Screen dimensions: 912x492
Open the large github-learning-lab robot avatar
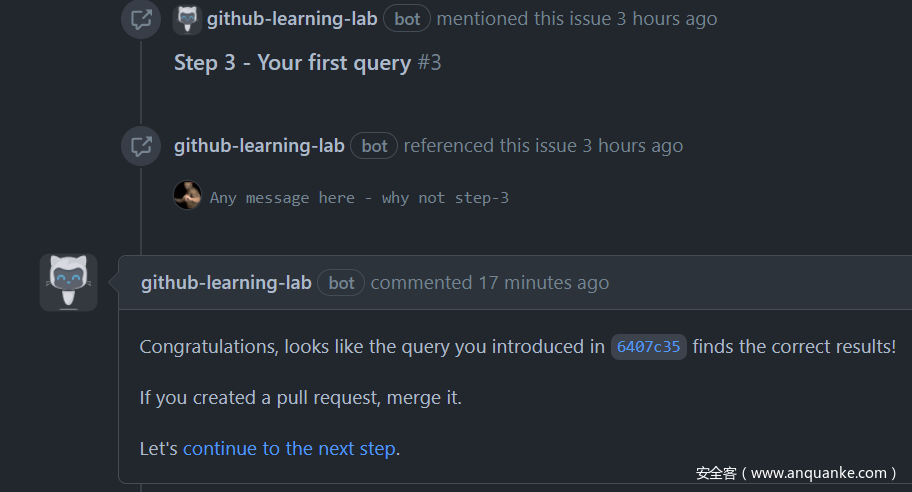tap(68, 282)
